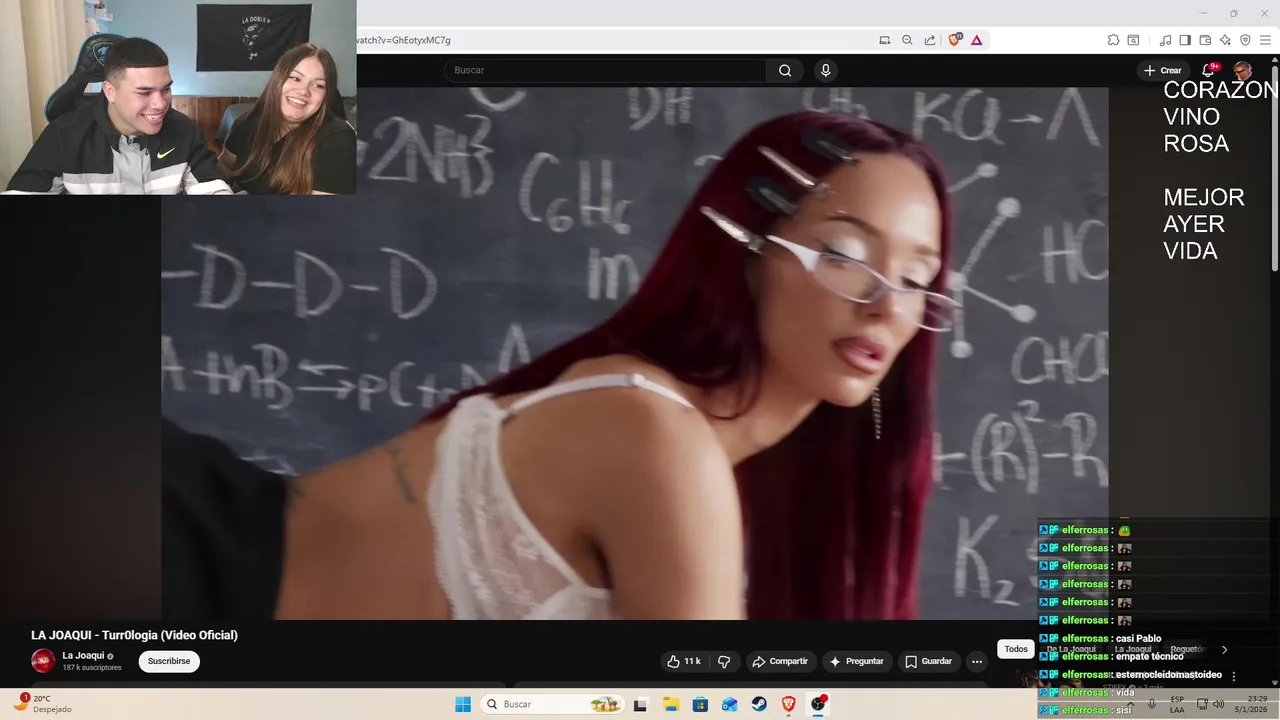Open the browser hamburger menu
The image size is (1280, 720).
pyautogui.click(x=1265, y=40)
